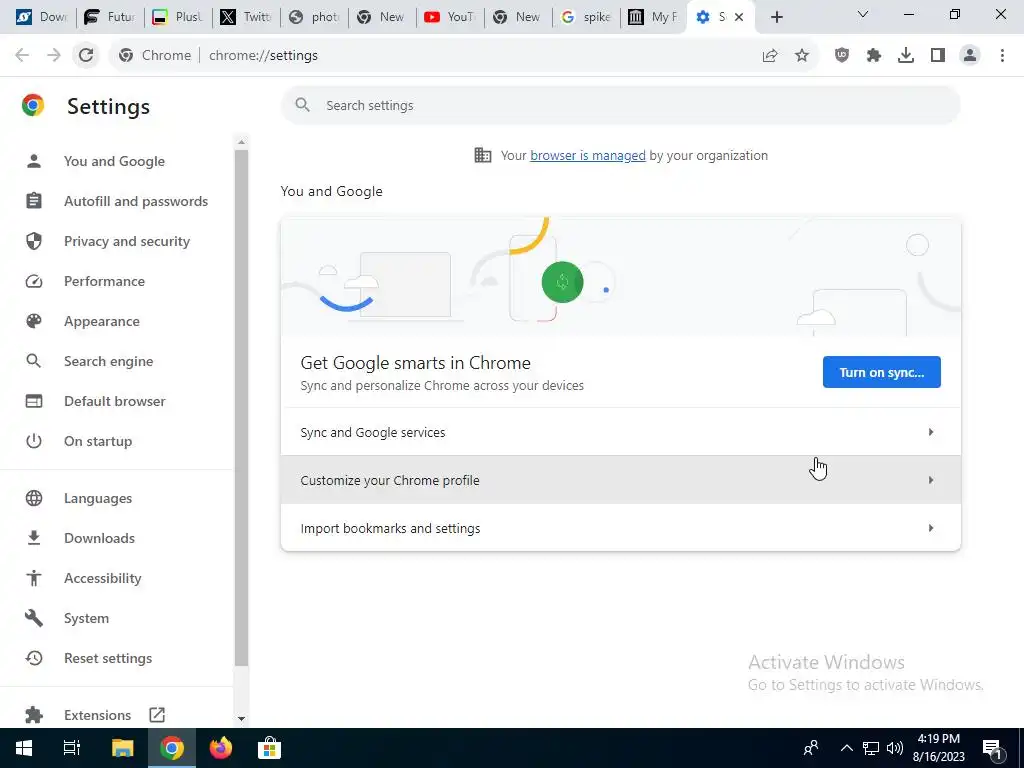Open Autofill and passwords clipboard icon
Screen dimensions: 1024x768
click(34, 201)
